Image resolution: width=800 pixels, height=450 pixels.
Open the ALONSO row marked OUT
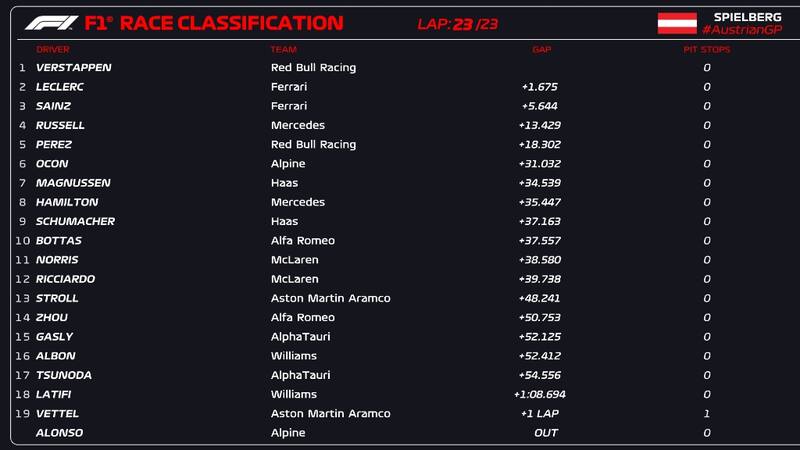tap(59, 433)
